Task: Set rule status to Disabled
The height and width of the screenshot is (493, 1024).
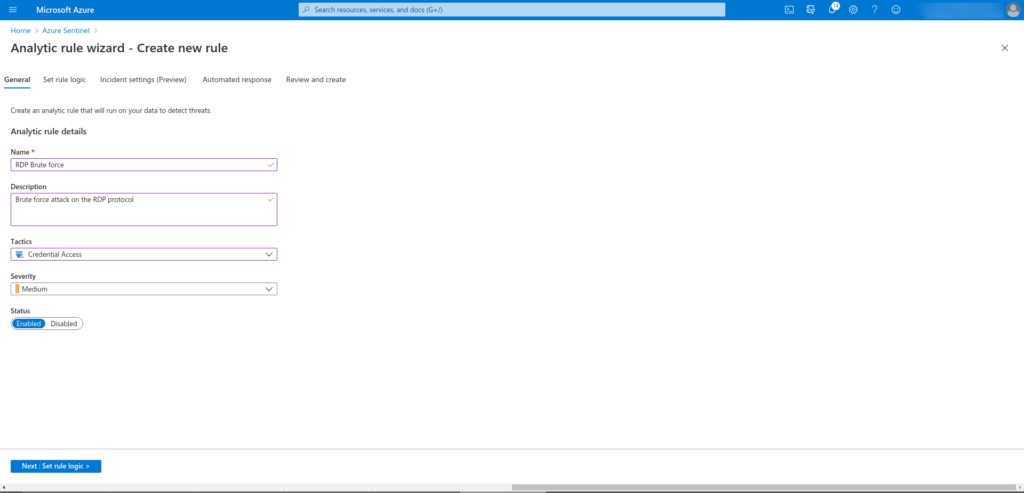Action: 64,323
